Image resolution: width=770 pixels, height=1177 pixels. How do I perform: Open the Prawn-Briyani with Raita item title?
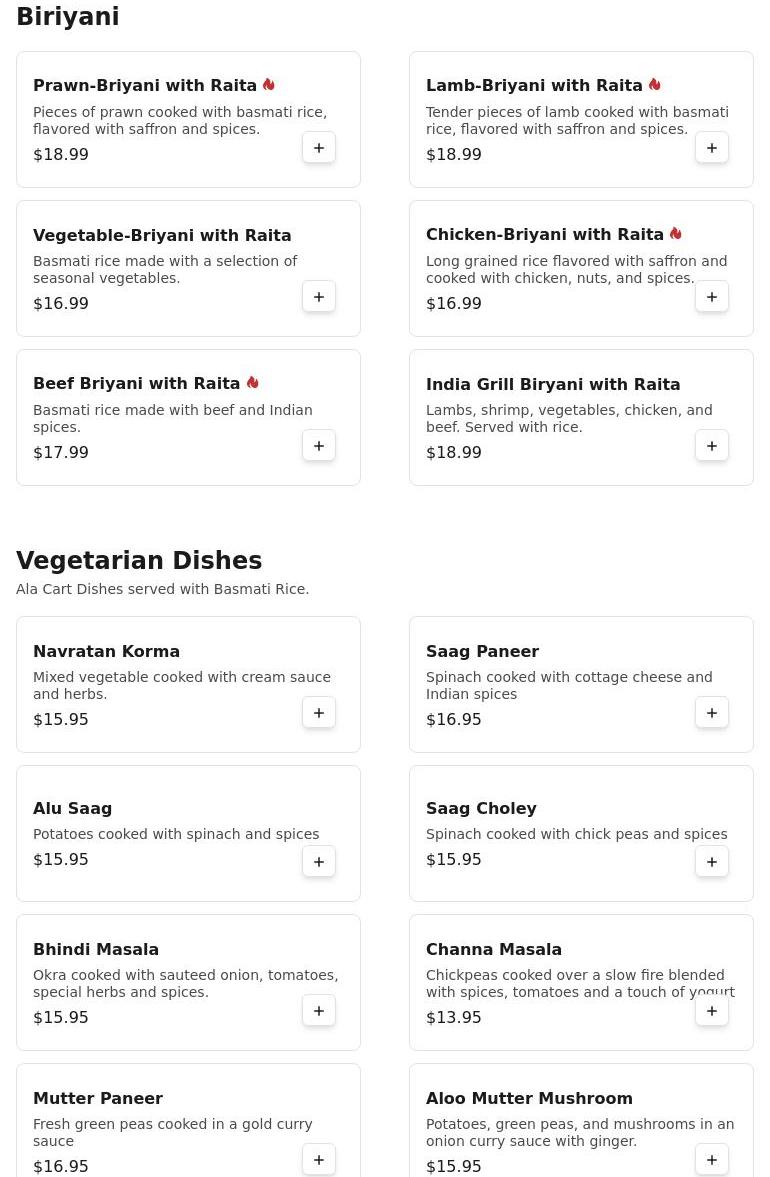click(x=145, y=86)
